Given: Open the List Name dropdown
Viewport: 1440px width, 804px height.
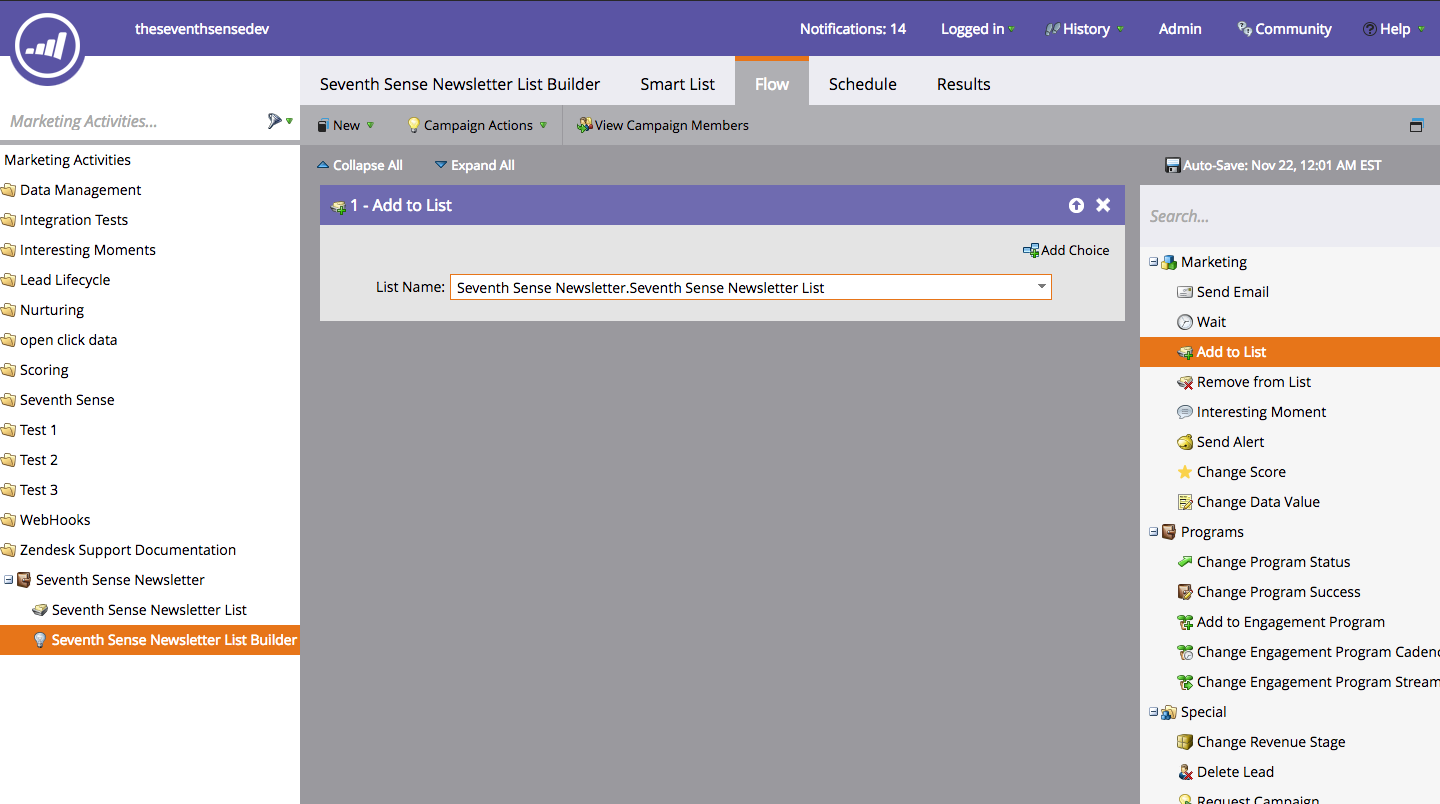Looking at the screenshot, I should pos(1041,287).
